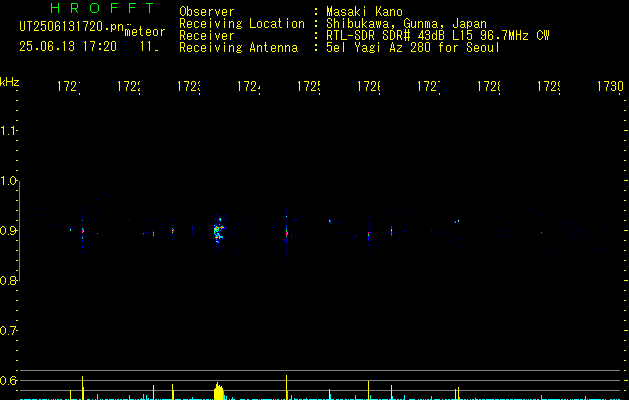Image resolution: width=629 pixels, height=400 pixels.
Task: Click the date stamp 25.06.13 17:20
Action: (x=68, y=47)
